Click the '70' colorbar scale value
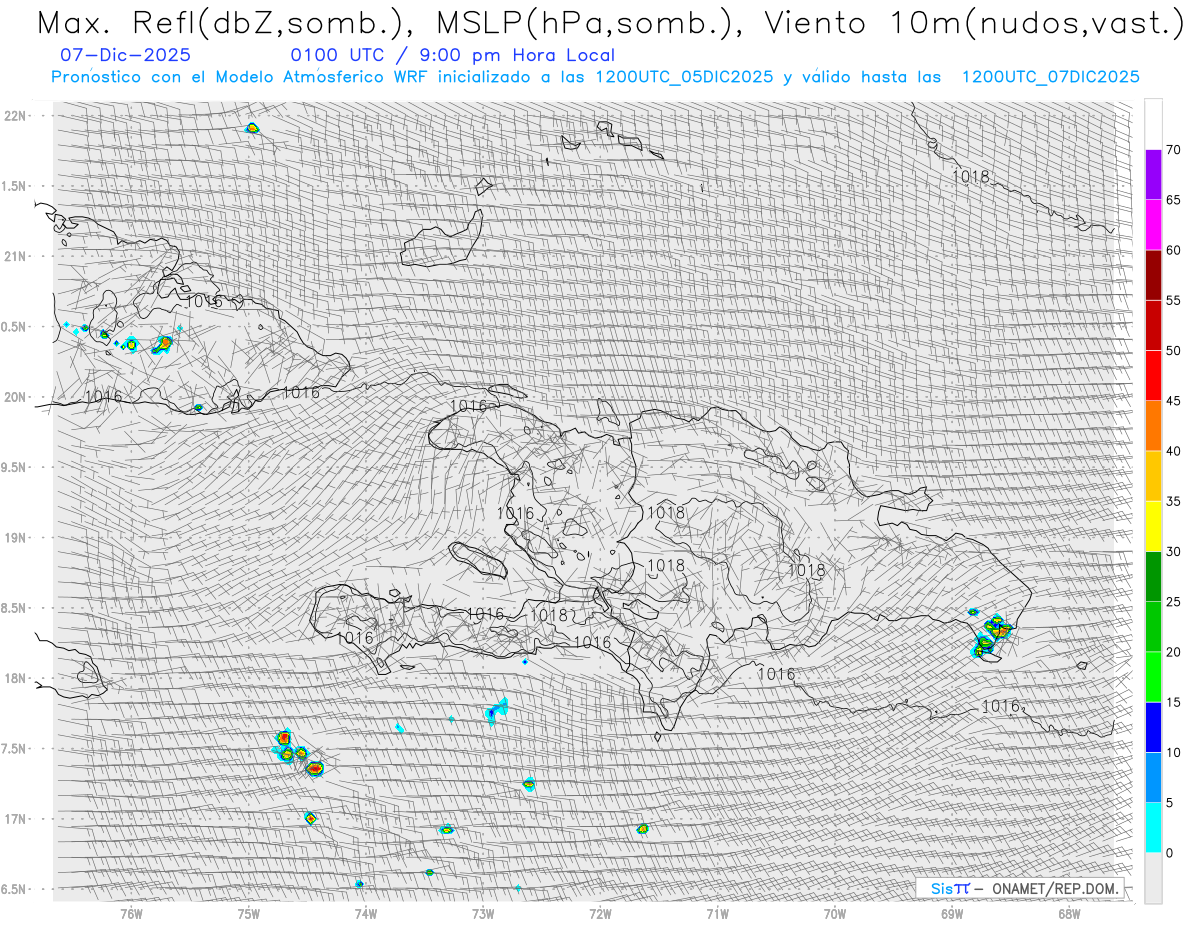The width and height of the screenshot is (1200, 927). (x=1174, y=150)
